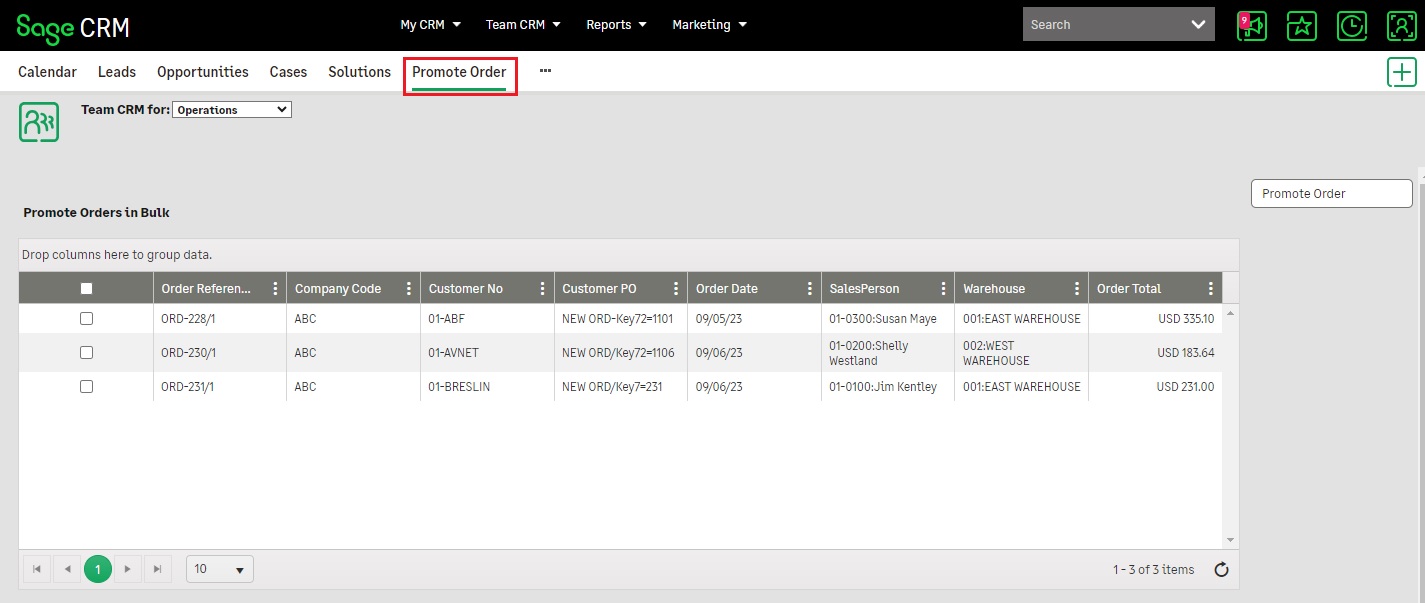Viewport: 1425px width, 603px height.
Task: Refresh the grid with the reload icon
Action: (1221, 568)
